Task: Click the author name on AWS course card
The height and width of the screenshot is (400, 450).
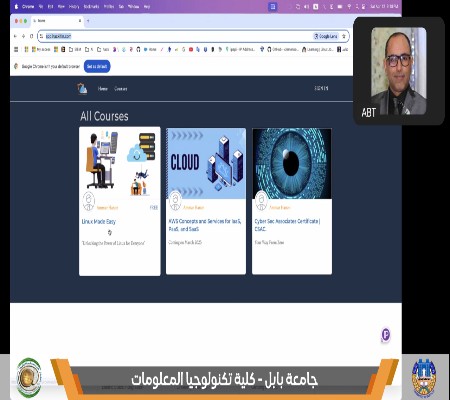Action: click(194, 207)
